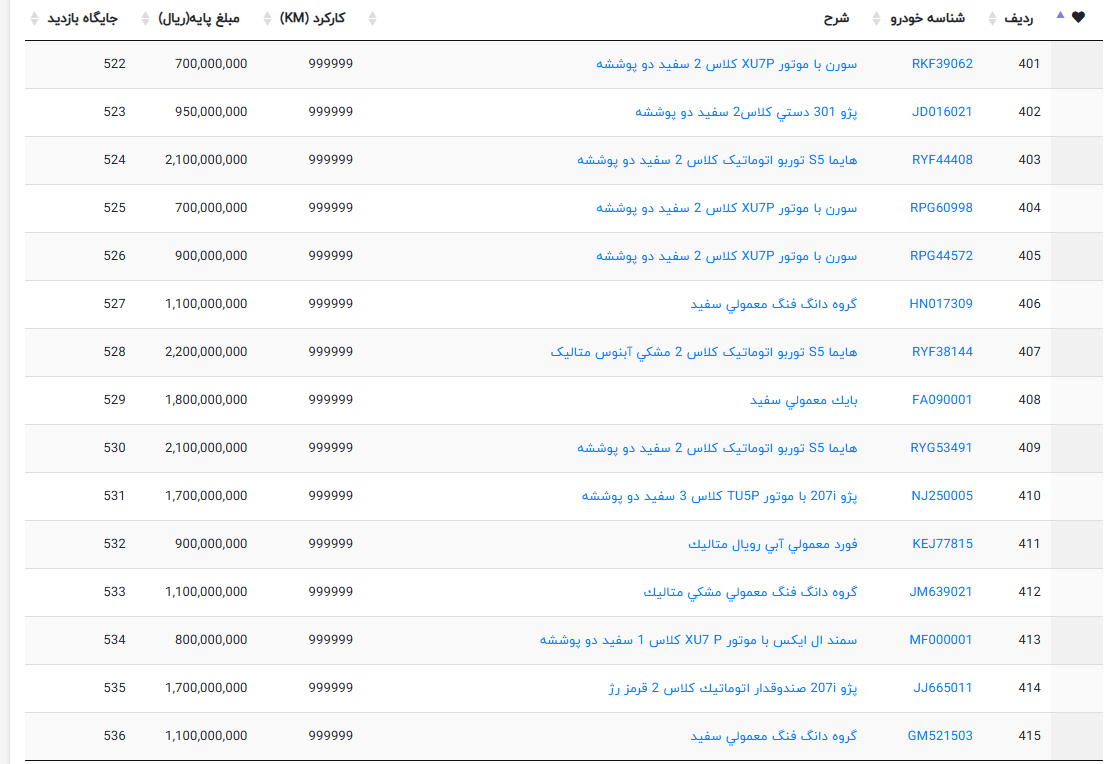Sort by ردیف column header label

[1019, 19]
